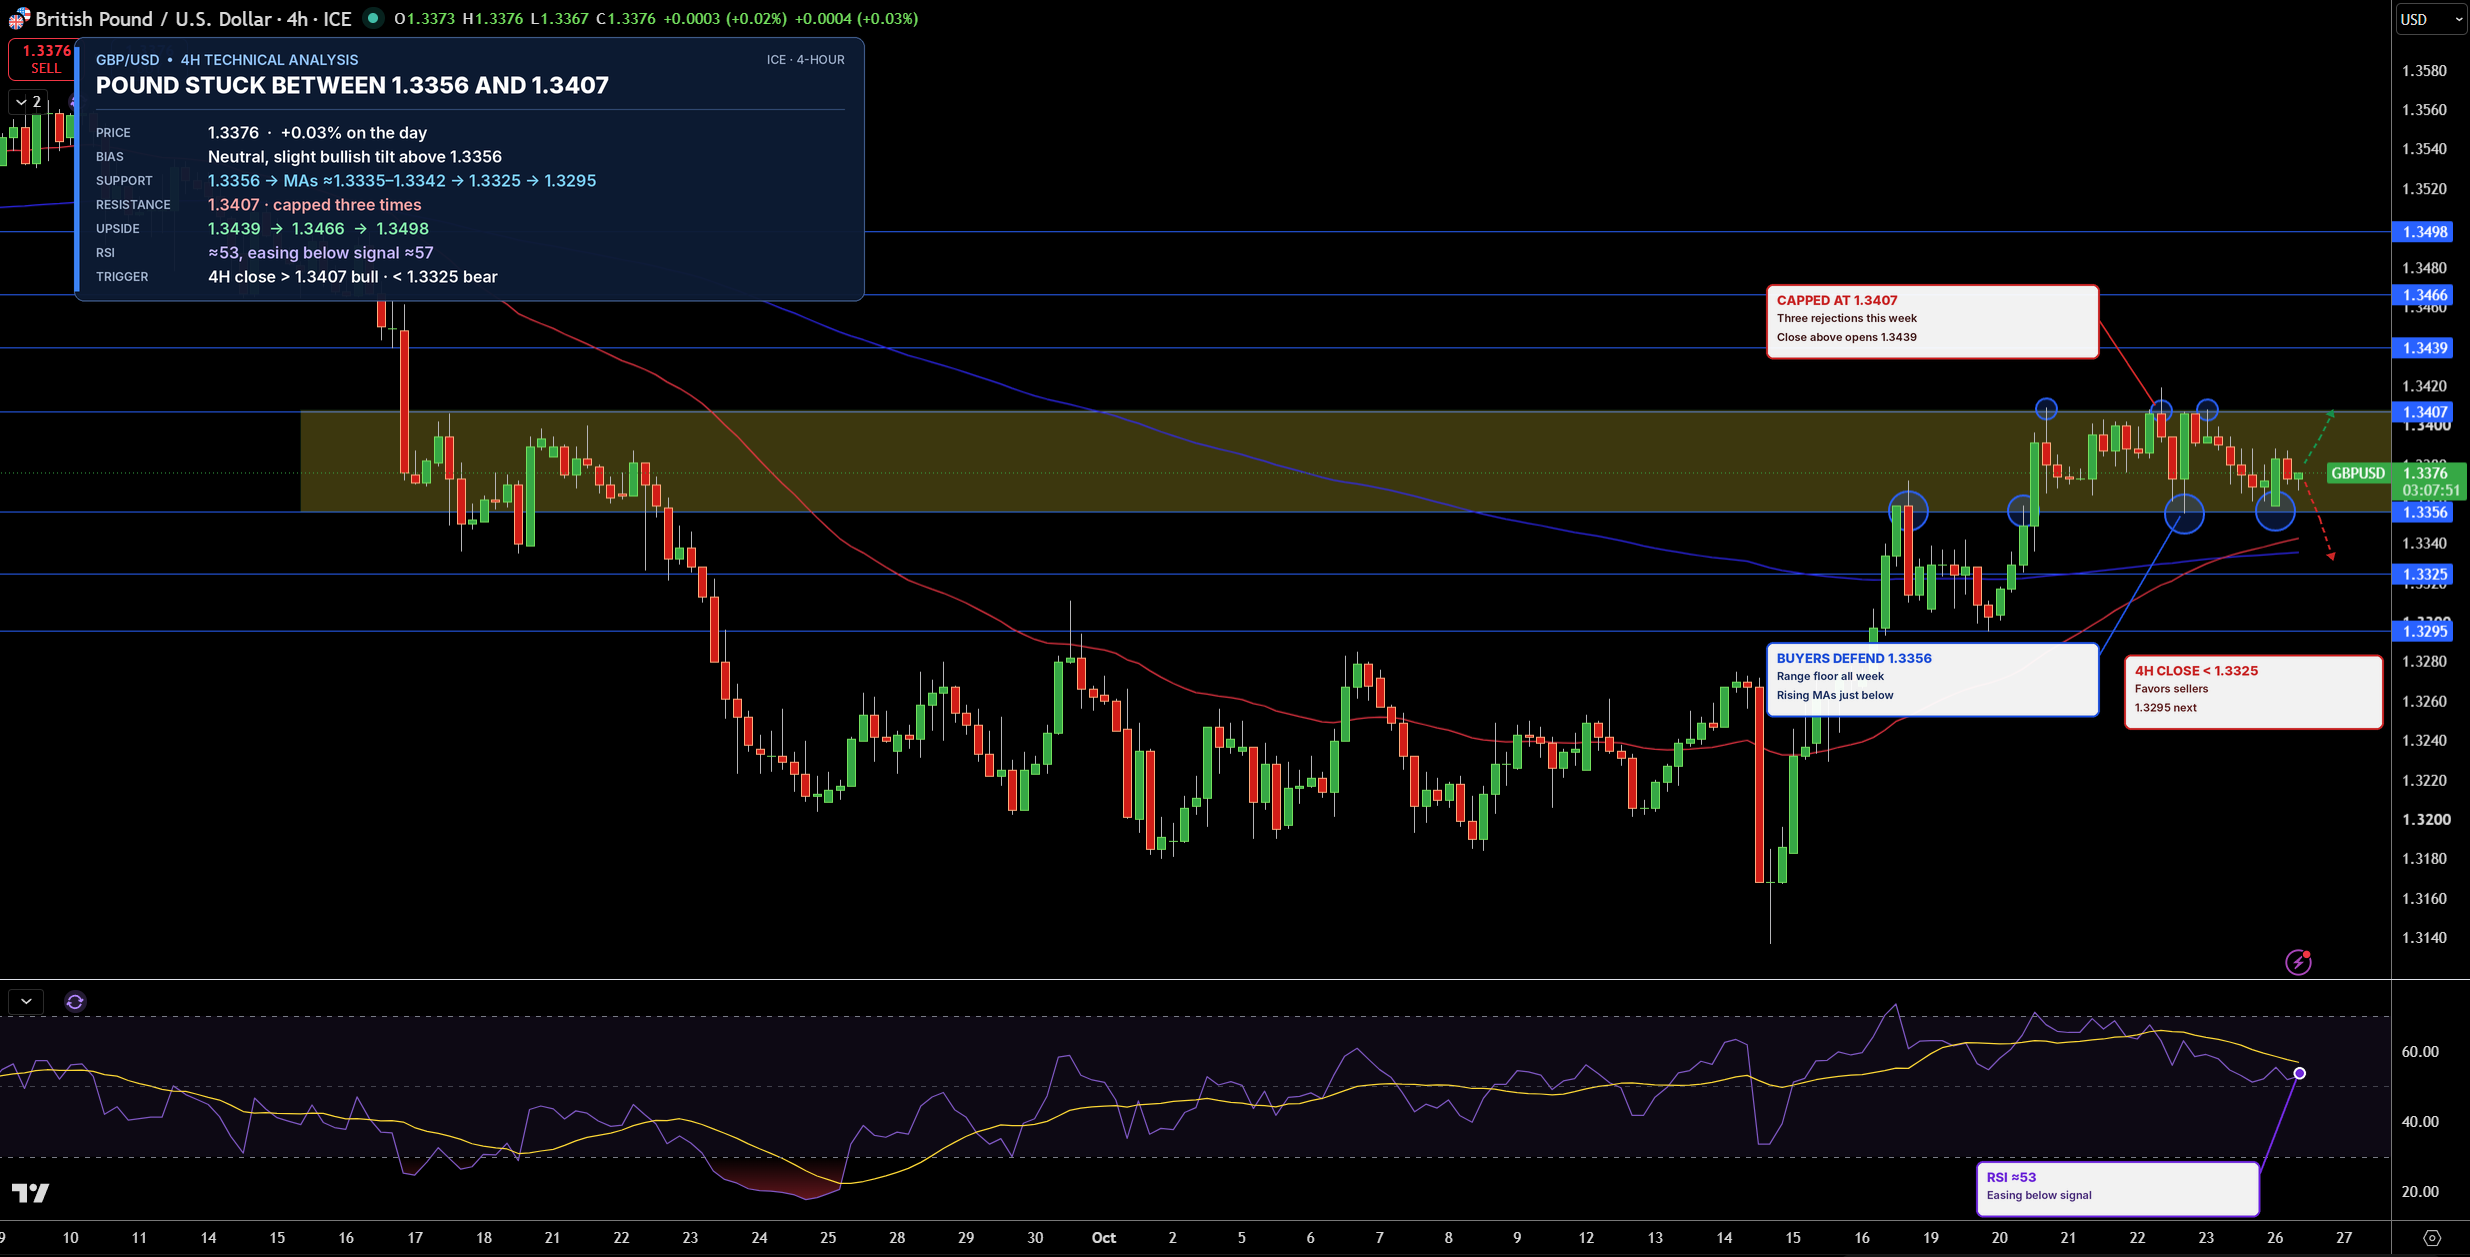
Task: Click the 1.3200 value on the price scale
Action: pos(2426,820)
